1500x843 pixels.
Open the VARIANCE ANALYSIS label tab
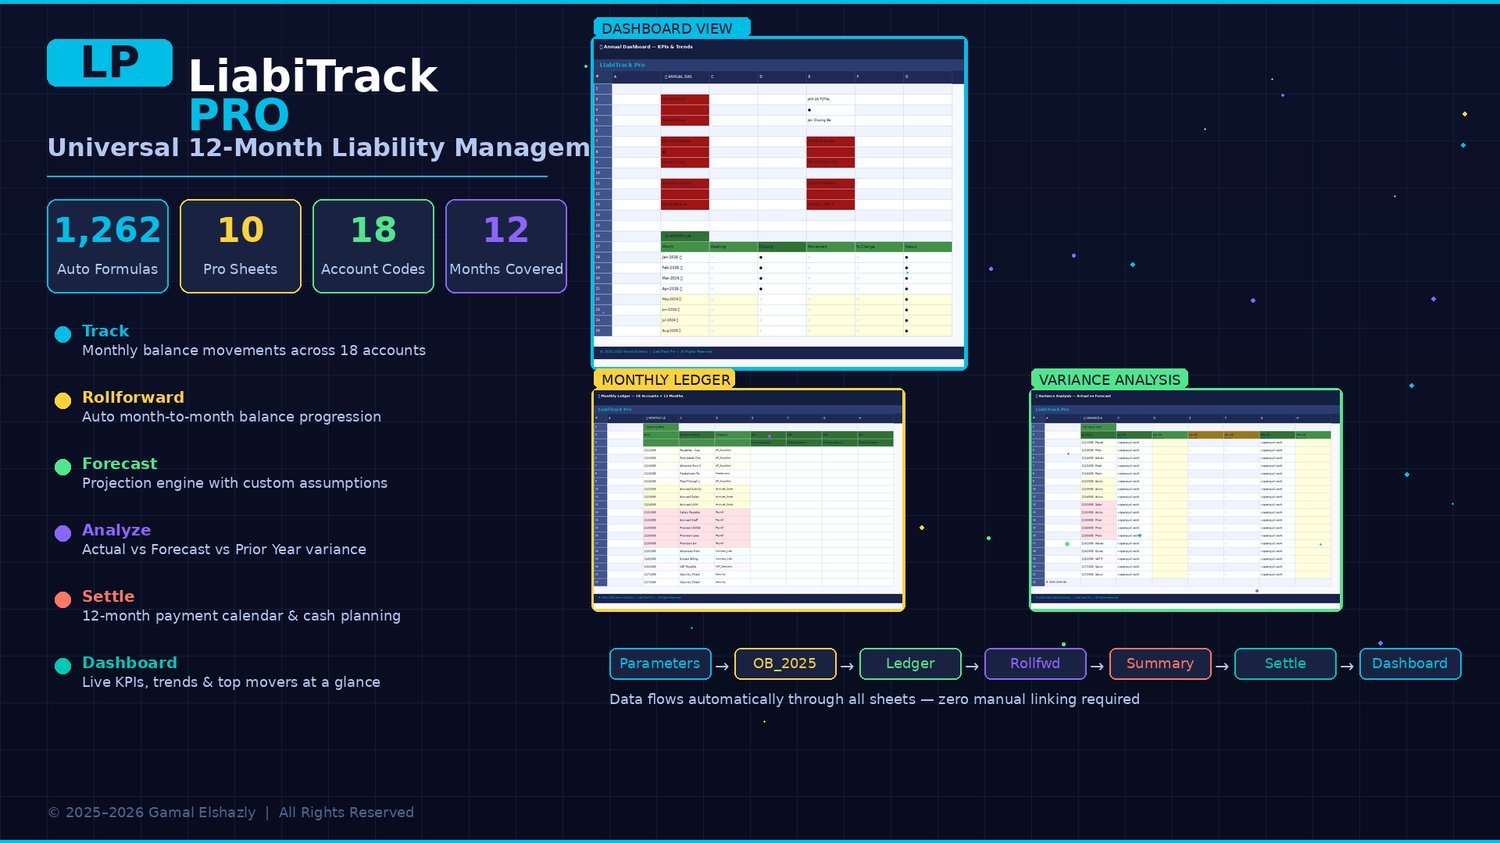(x=1109, y=379)
